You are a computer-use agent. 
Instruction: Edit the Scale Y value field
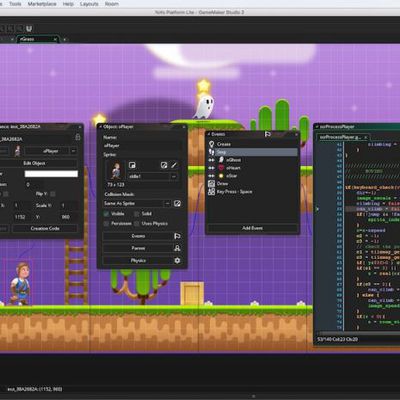(x=69, y=205)
